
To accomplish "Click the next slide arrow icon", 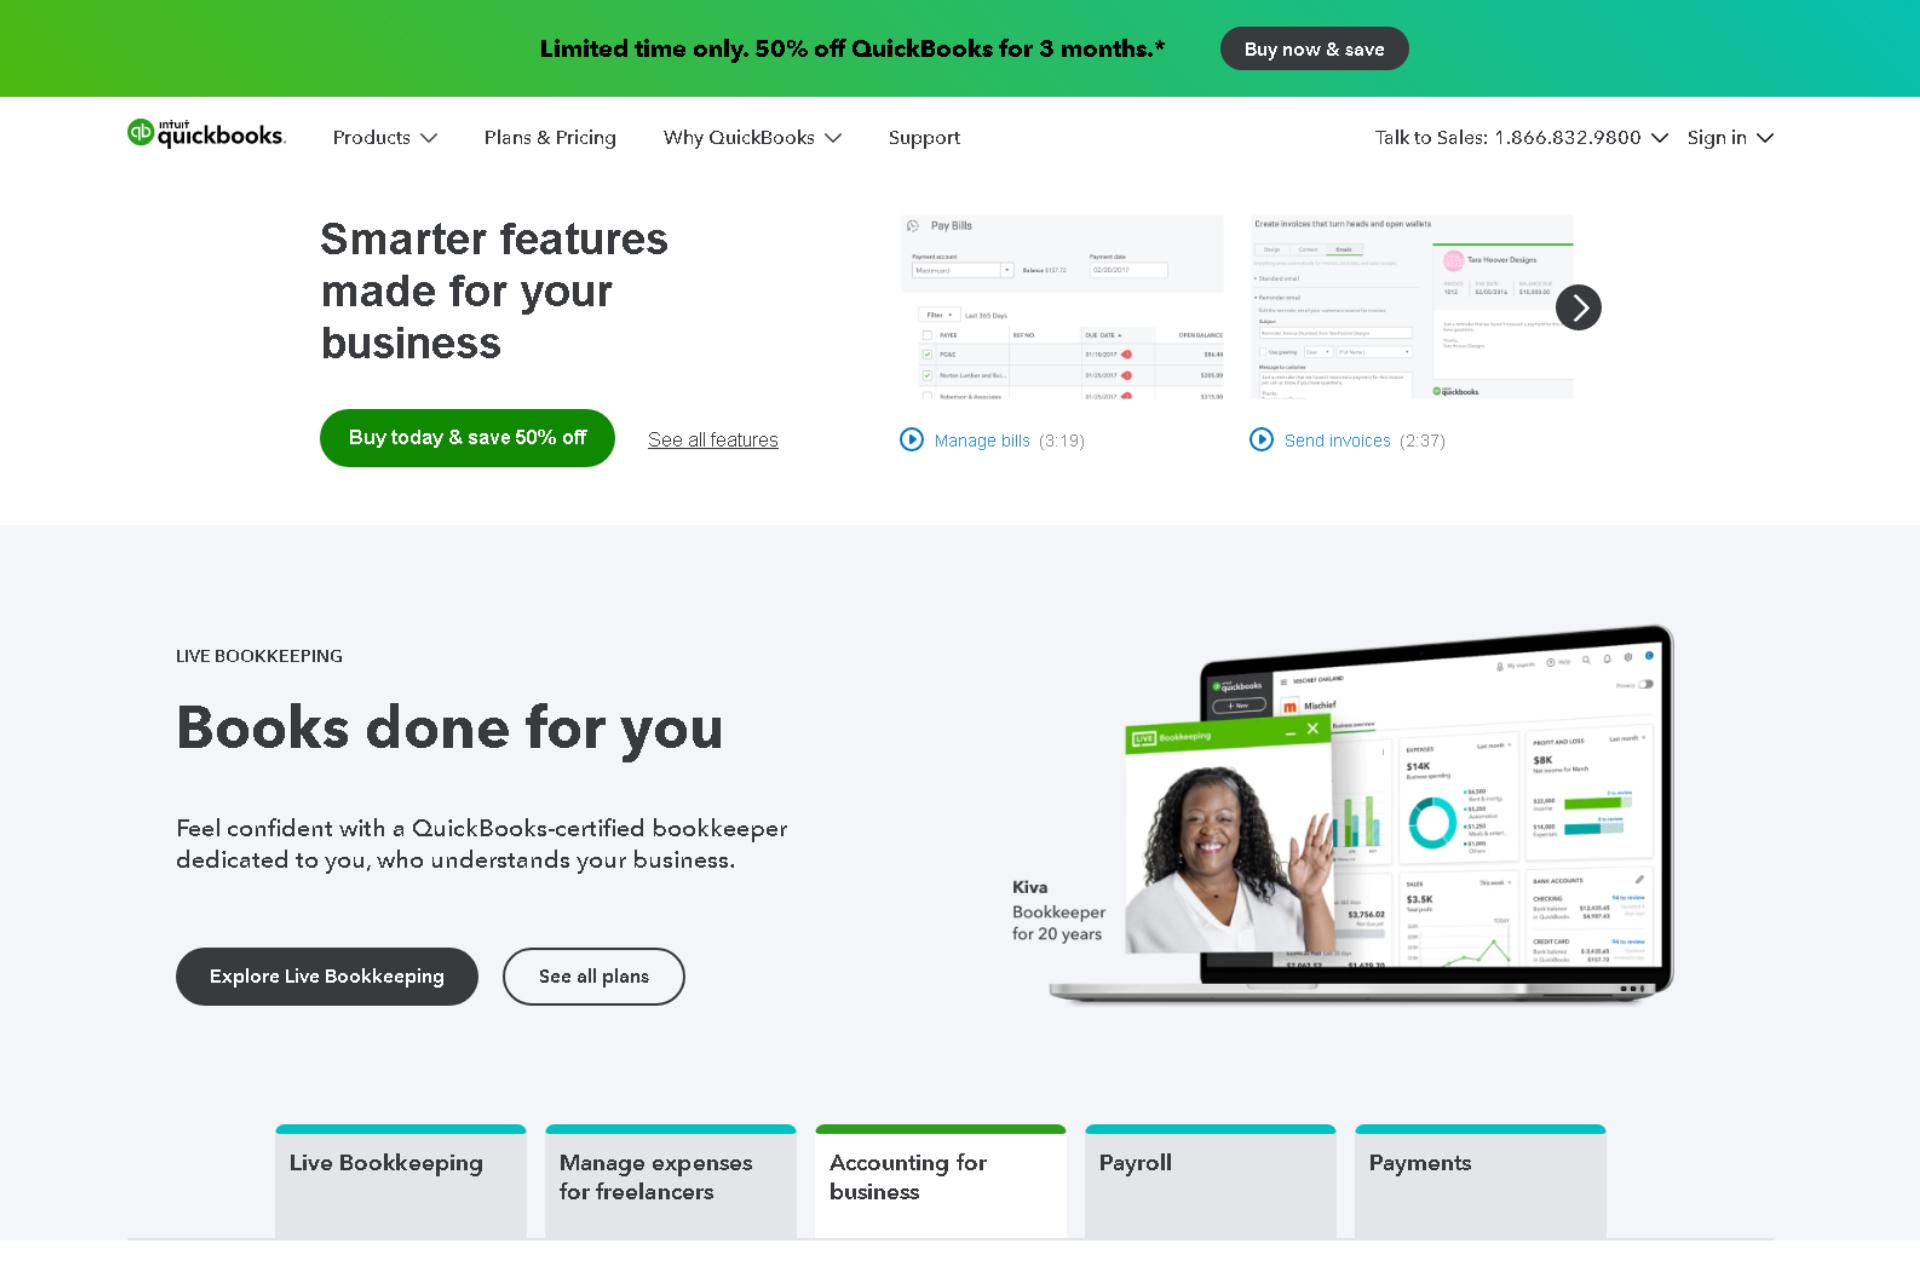I will point(1577,306).
